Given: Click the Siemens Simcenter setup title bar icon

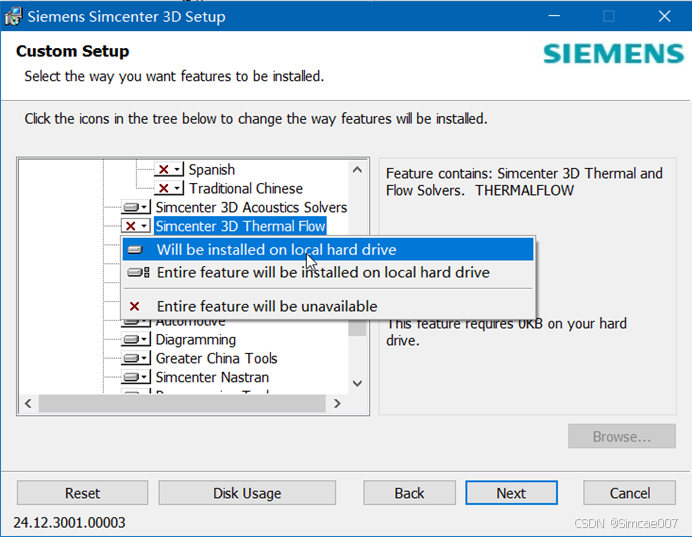Looking at the screenshot, I should 13,16.
